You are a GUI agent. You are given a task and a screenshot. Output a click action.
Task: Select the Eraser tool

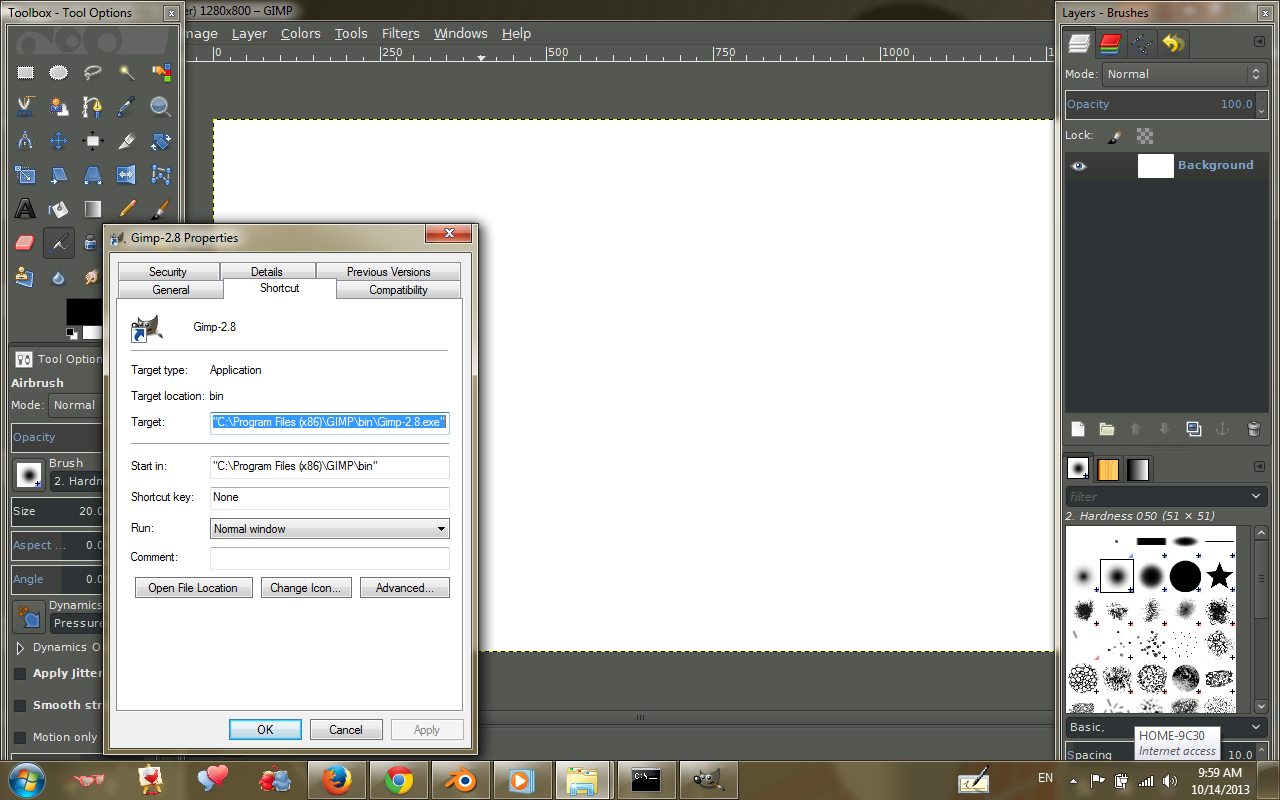pyautogui.click(x=25, y=243)
